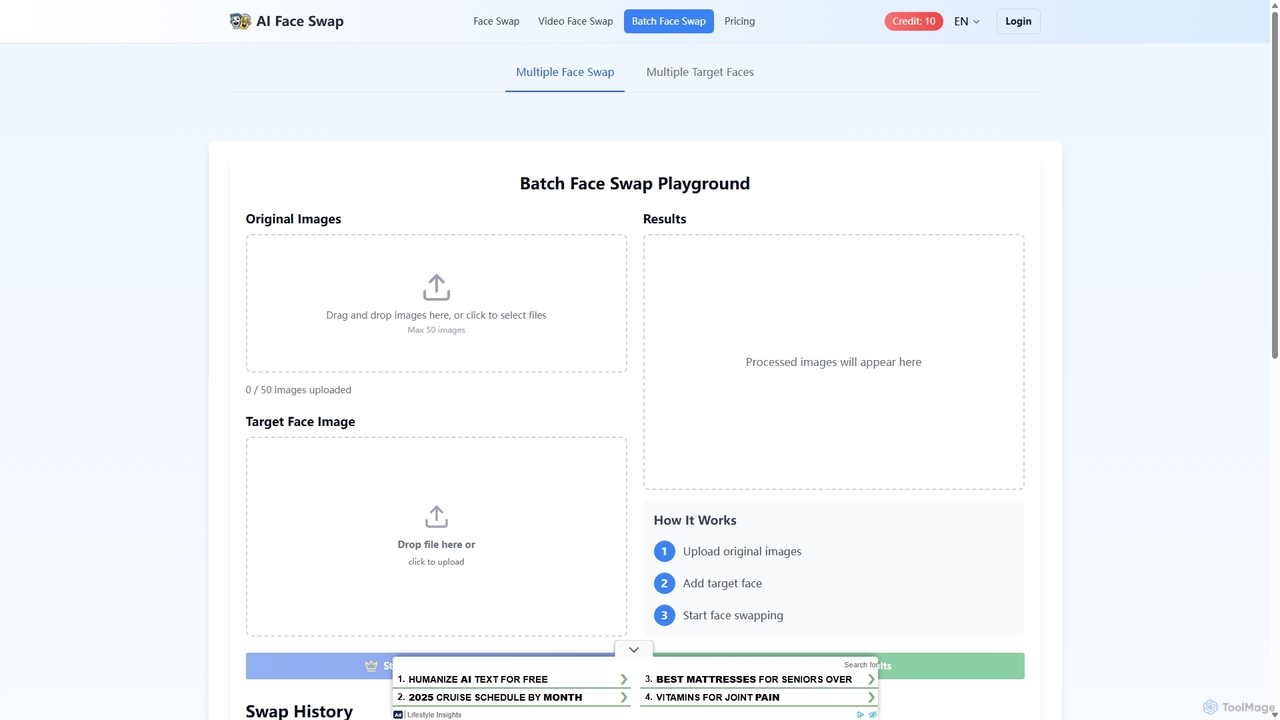Switch to the Multiple Target Faces tab
This screenshot has width=1280, height=720.
[x=700, y=72]
